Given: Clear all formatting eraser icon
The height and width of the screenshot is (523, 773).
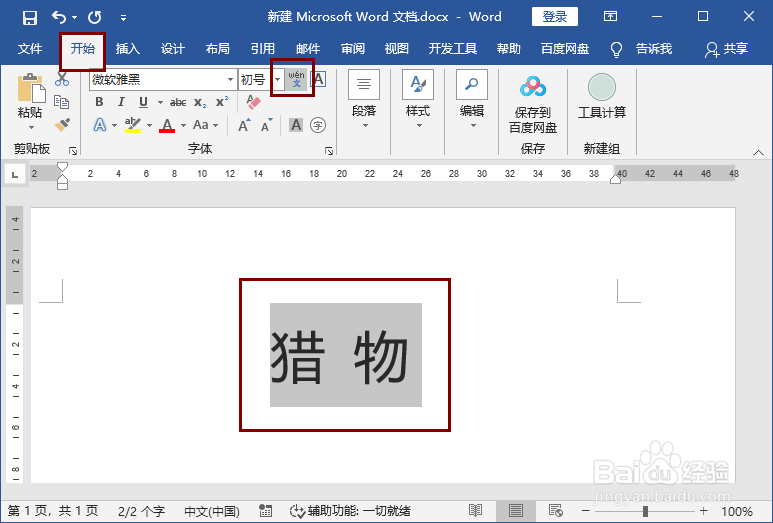Looking at the screenshot, I should pos(253,102).
